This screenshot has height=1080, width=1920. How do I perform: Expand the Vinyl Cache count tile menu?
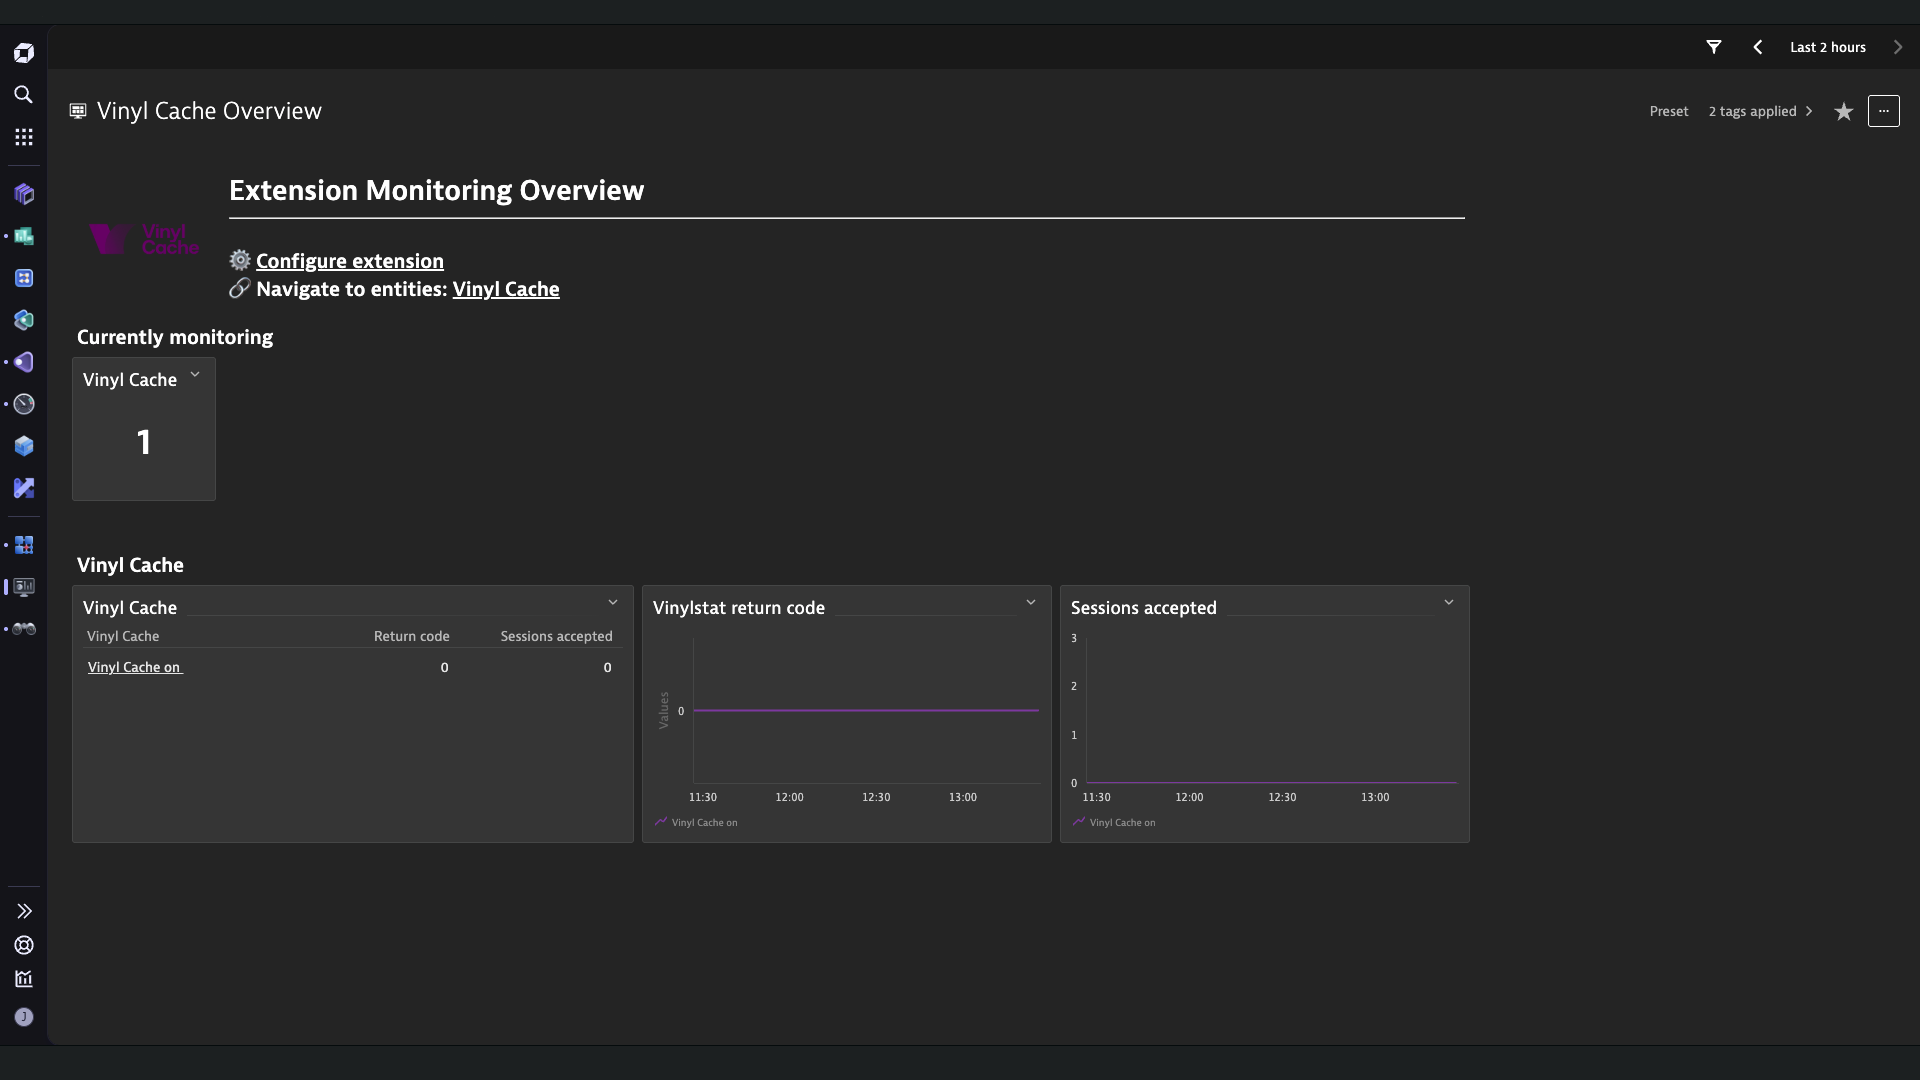pos(195,375)
